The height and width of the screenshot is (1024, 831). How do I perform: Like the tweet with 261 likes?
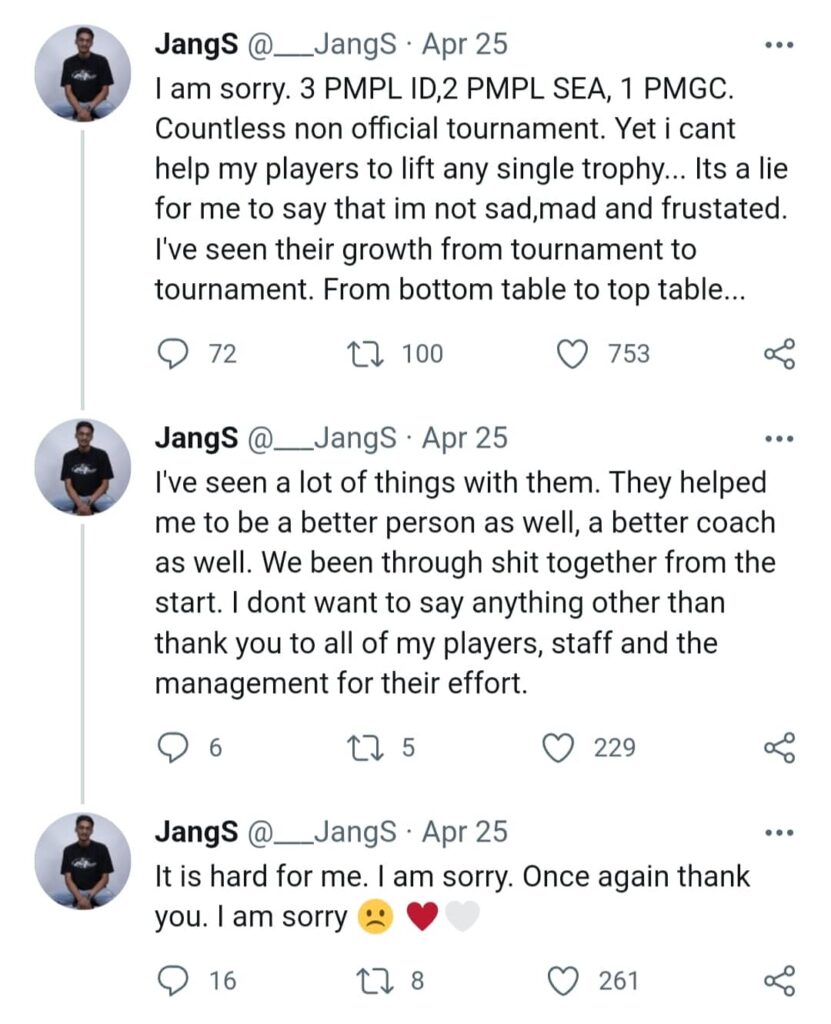[564, 981]
